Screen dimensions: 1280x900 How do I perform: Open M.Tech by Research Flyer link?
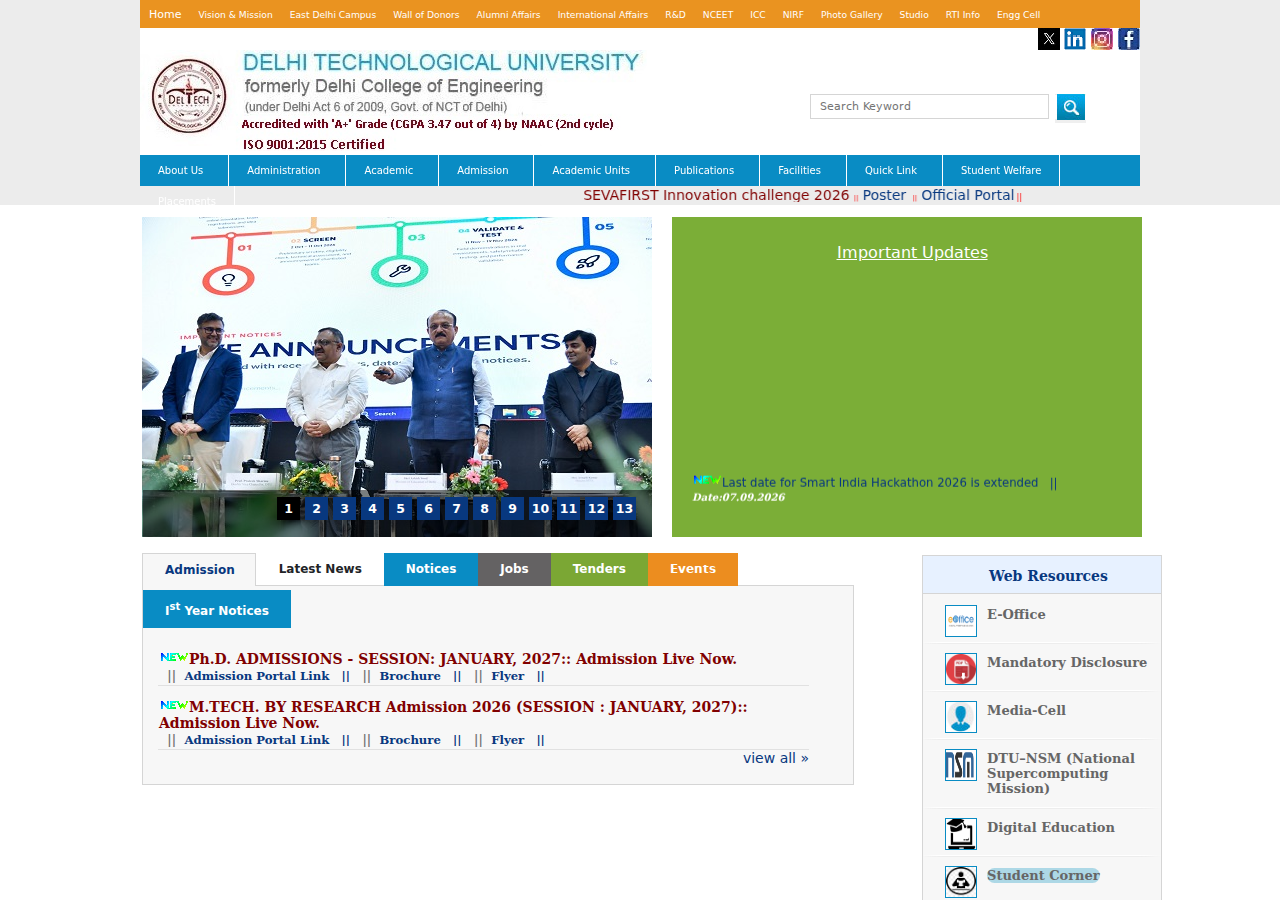coord(508,740)
